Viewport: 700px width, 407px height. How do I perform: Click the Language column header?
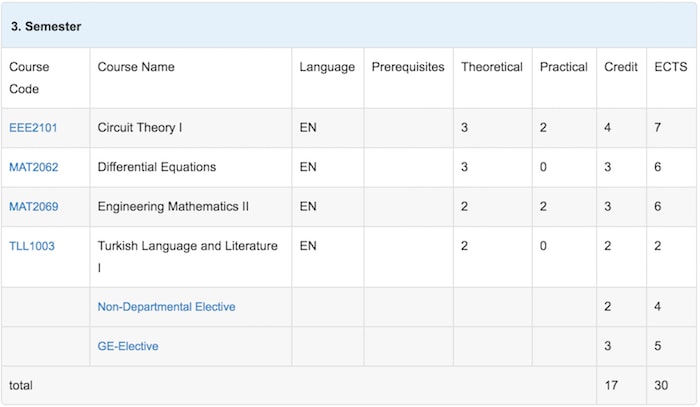pyautogui.click(x=327, y=67)
